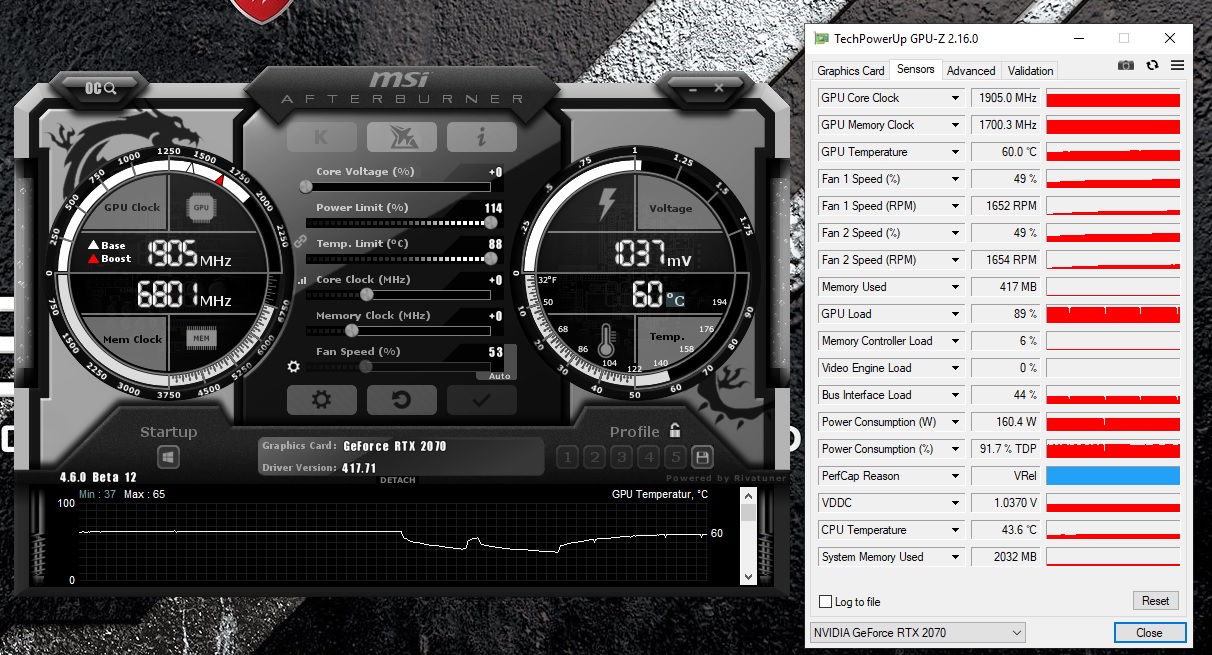The height and width of the screenshot is (655, 1212).
Task: Click GPU-Z screenshot camera icon
Action: 1126,65
